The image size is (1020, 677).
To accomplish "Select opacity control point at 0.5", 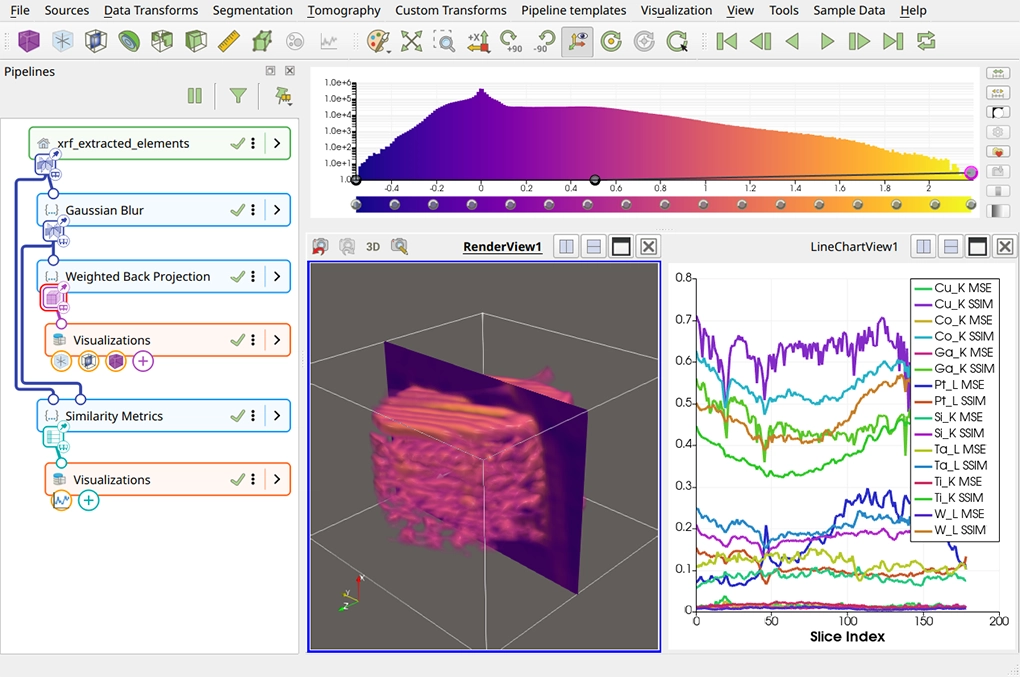I will coord(595,179).
